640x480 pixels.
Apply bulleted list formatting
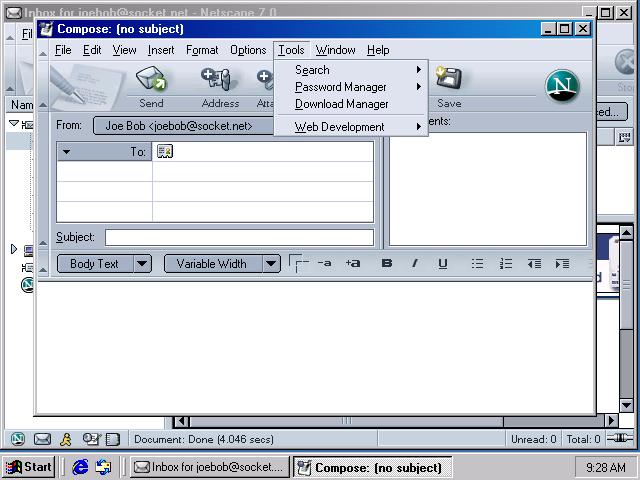click(477, 264)
